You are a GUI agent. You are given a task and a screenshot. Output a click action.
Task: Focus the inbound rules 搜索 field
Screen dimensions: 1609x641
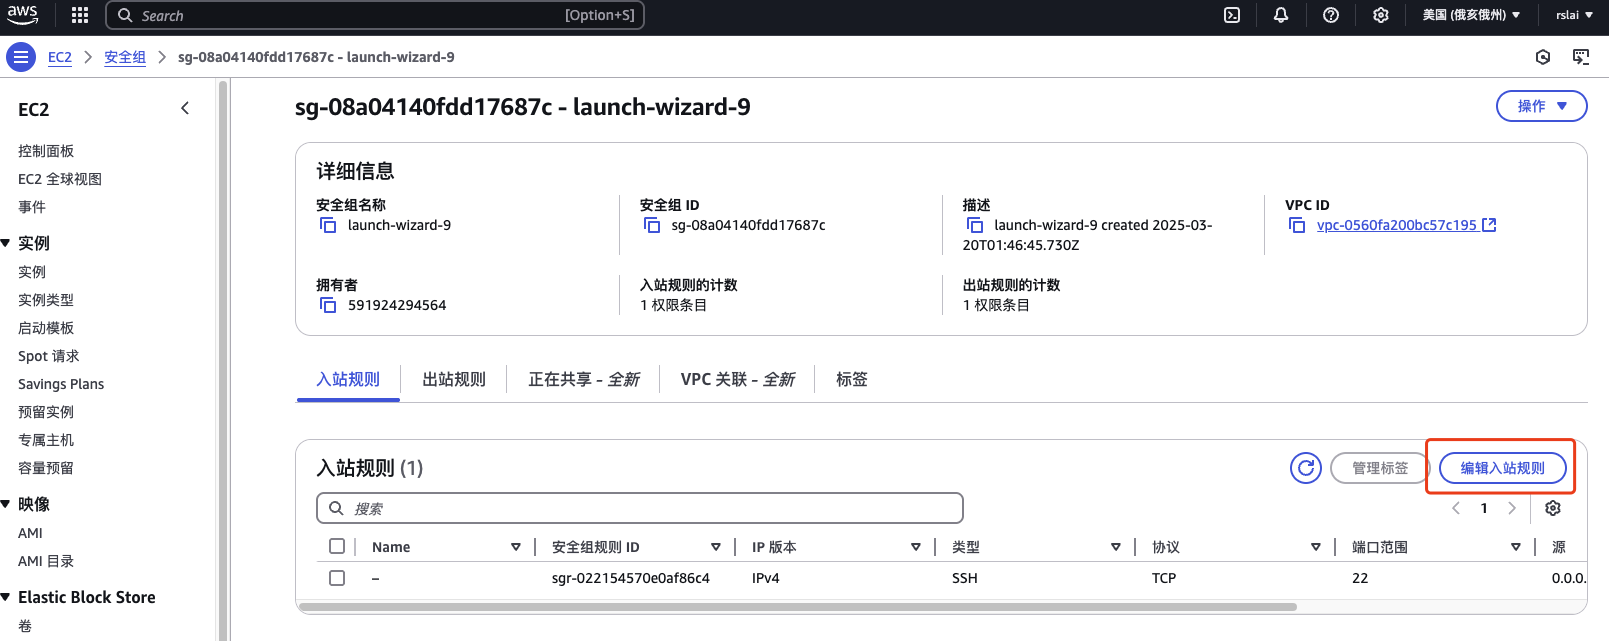(x=640, y=508)
